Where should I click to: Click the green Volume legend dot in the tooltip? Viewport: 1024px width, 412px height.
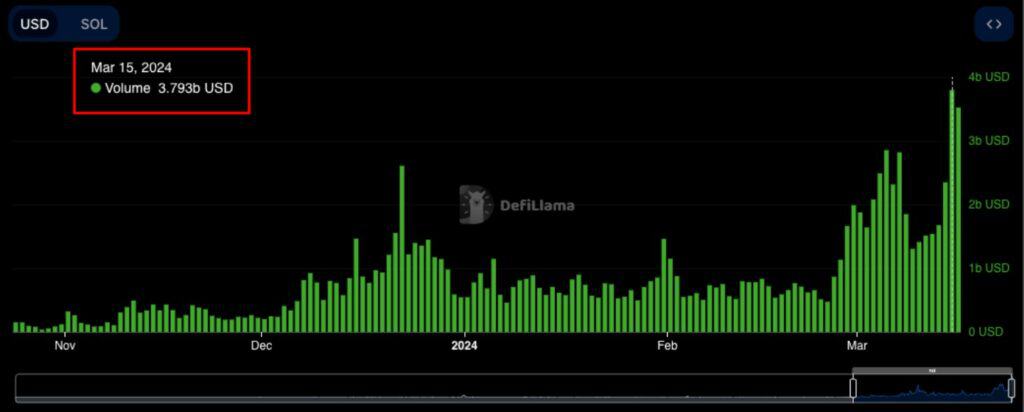coord(96,88)
